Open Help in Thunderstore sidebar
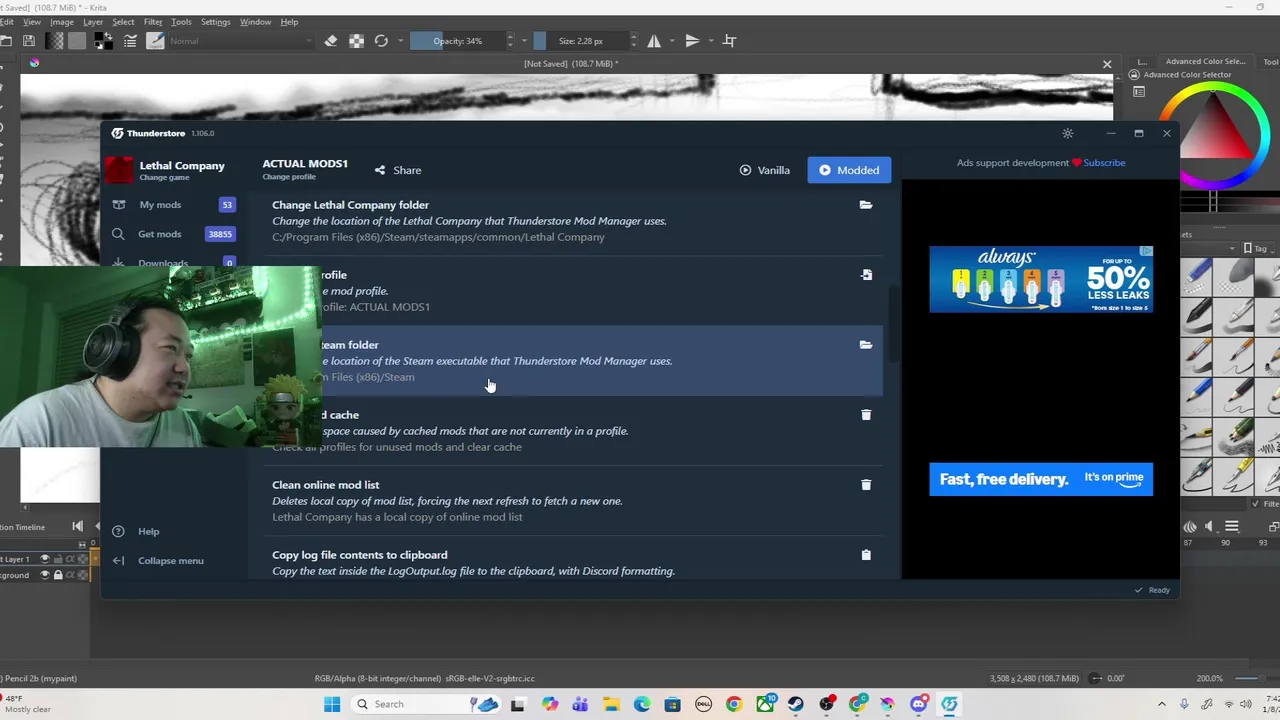The height and width of the screenshot is (720, 1280). coord(148,531)
